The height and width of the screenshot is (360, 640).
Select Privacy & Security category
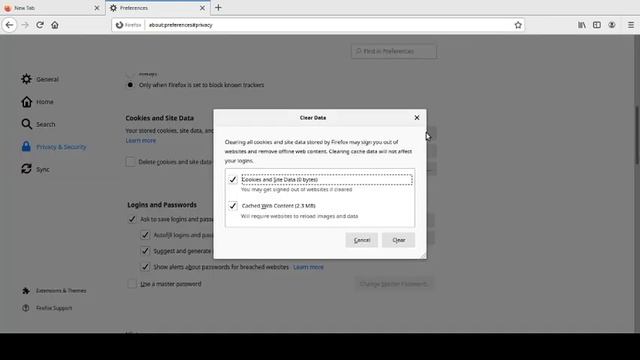(x=53, y=147)
